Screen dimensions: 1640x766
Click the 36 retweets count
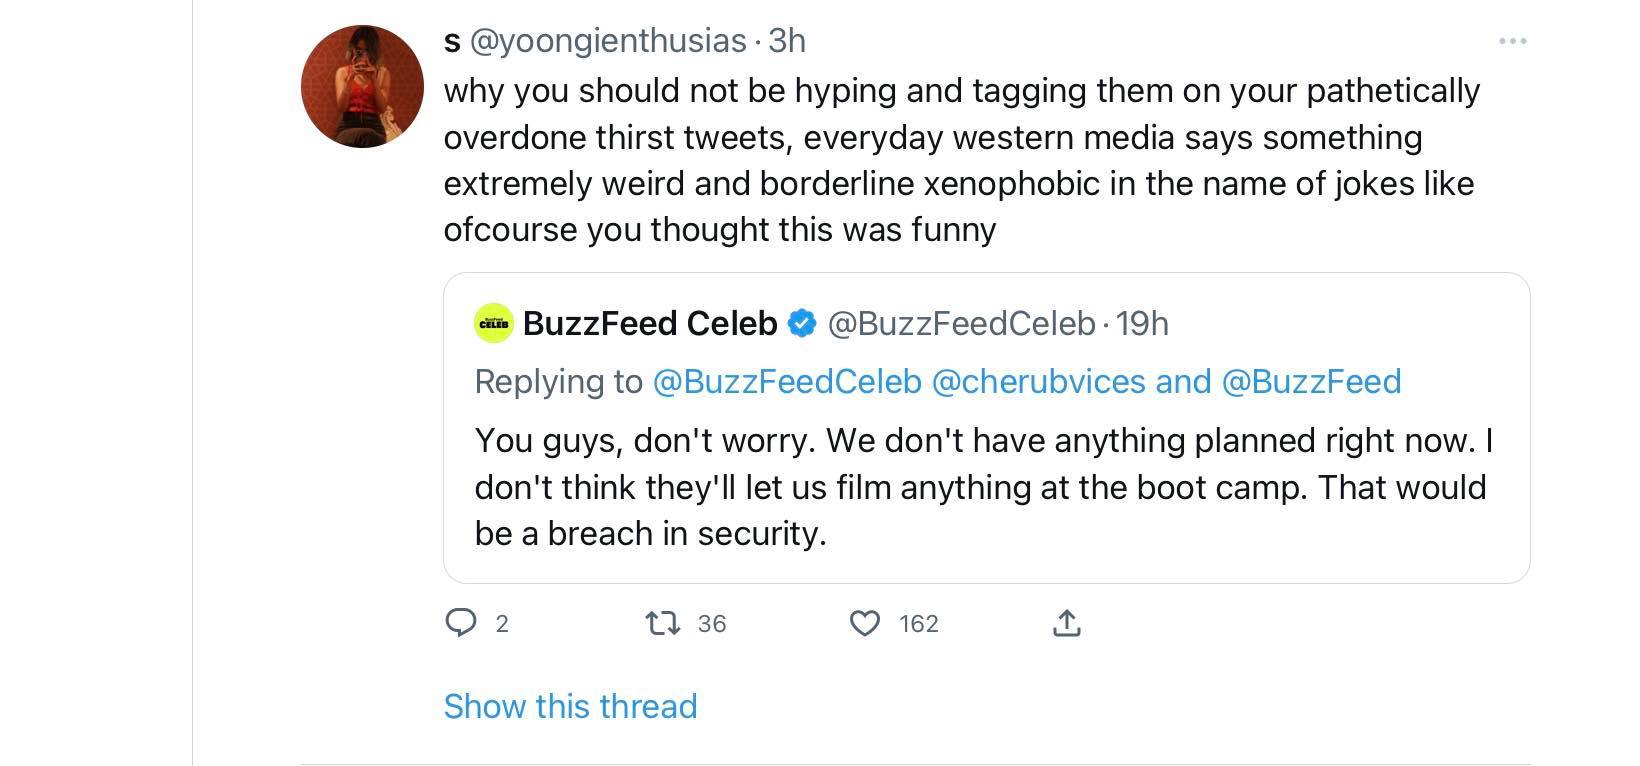712,624
